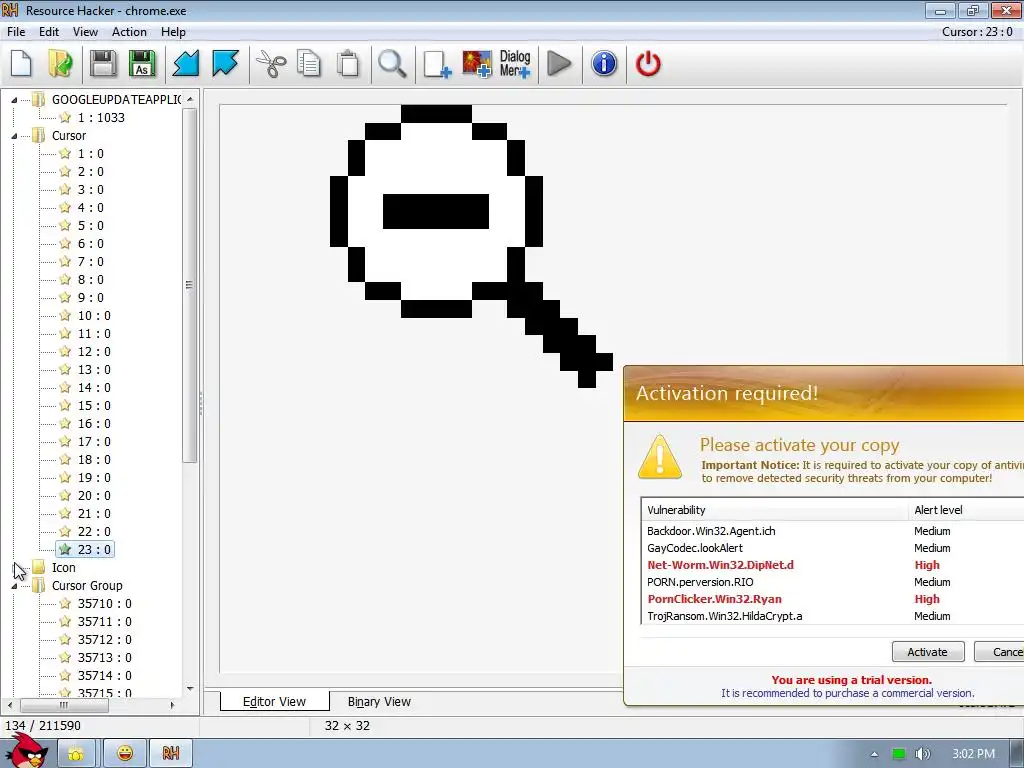The width and height of the screenshot is (1024, 768).
Task: Click the smiley face taskbar icon
Action: (x=125, y=754)
